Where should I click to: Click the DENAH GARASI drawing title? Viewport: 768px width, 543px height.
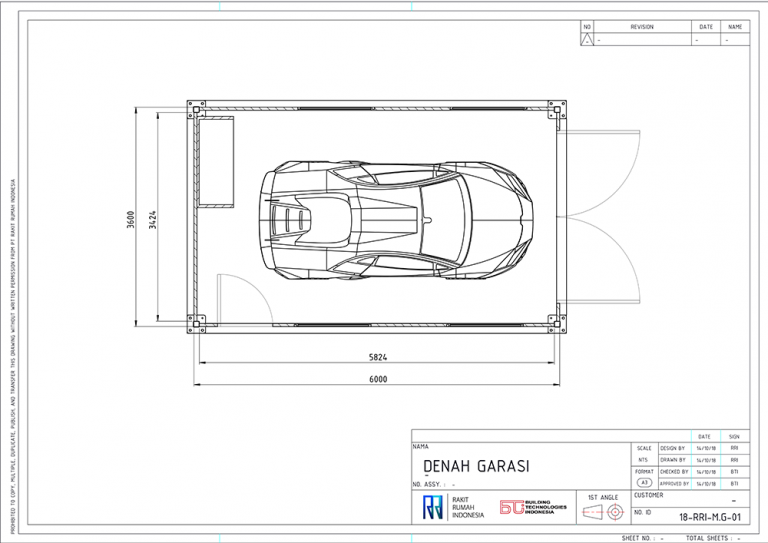pyautogui.click(x=476, y=466)
